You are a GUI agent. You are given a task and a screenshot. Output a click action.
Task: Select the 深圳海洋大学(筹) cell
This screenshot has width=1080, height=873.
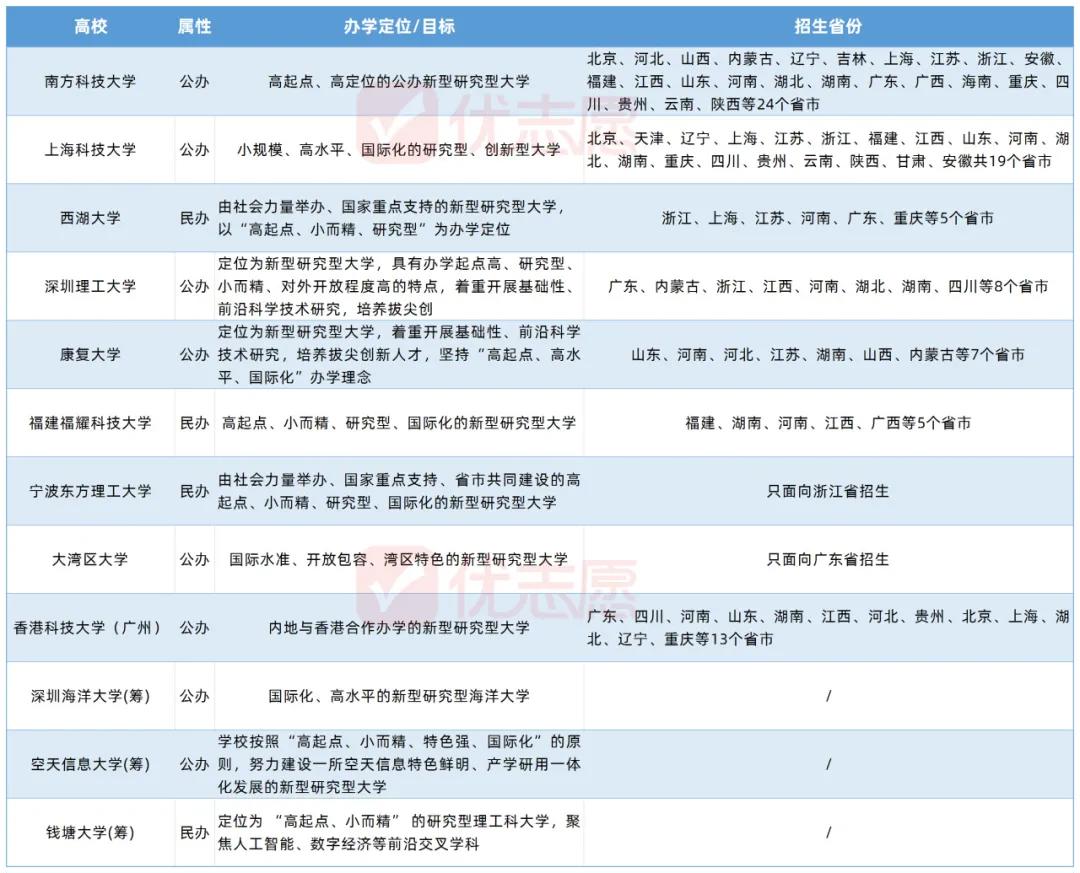point(90,696)
